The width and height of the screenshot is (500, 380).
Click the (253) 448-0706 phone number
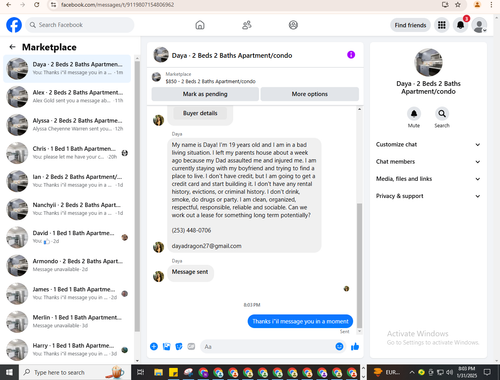pyautogui.click(x=191, y=230)
